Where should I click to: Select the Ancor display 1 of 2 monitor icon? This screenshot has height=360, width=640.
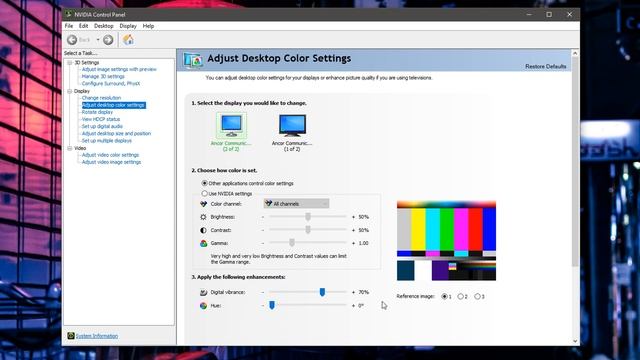pos(292,125)
